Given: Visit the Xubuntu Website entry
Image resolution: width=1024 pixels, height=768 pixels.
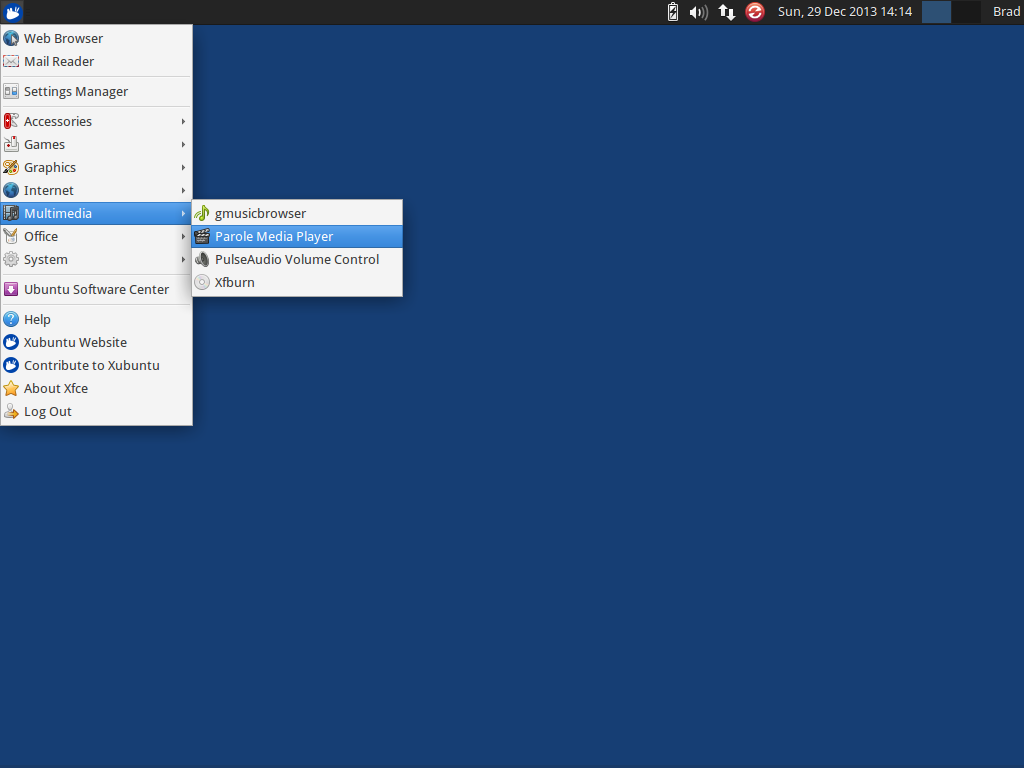Looking at the screenshot, I should pos(97,342).
